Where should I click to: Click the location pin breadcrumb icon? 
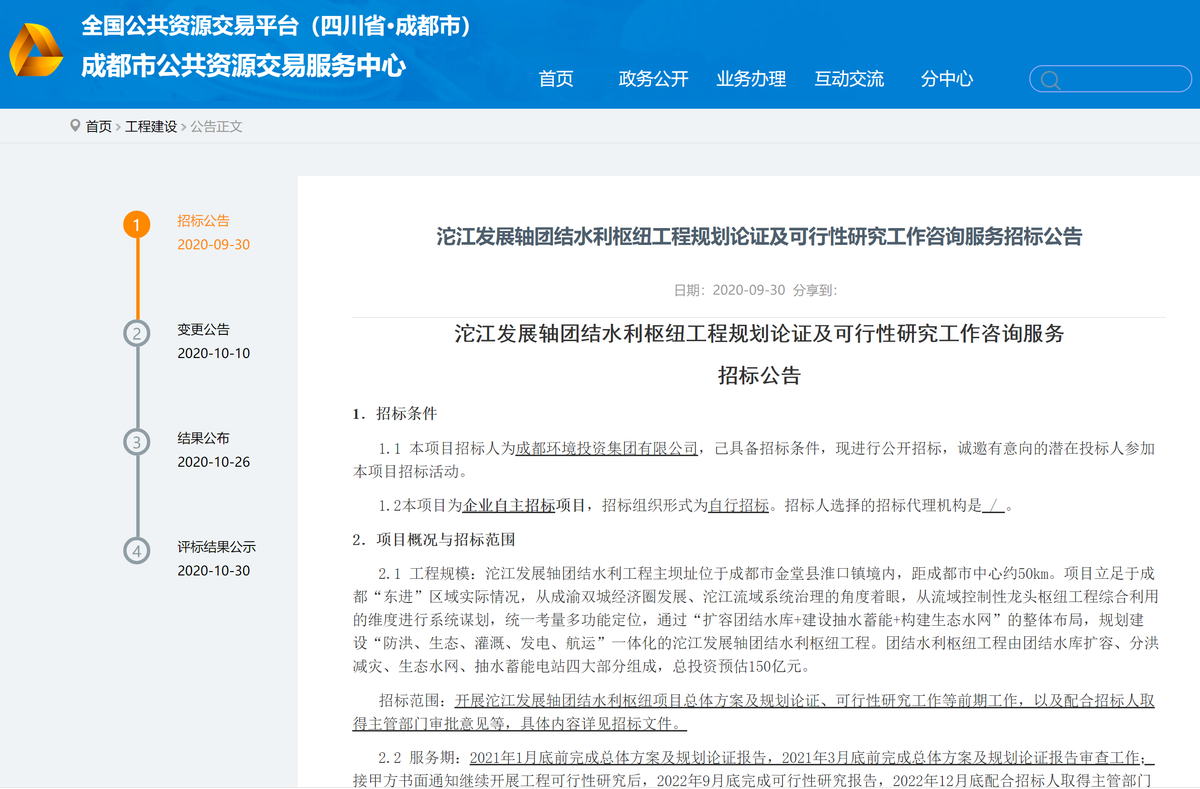click(x=75, y=126)
